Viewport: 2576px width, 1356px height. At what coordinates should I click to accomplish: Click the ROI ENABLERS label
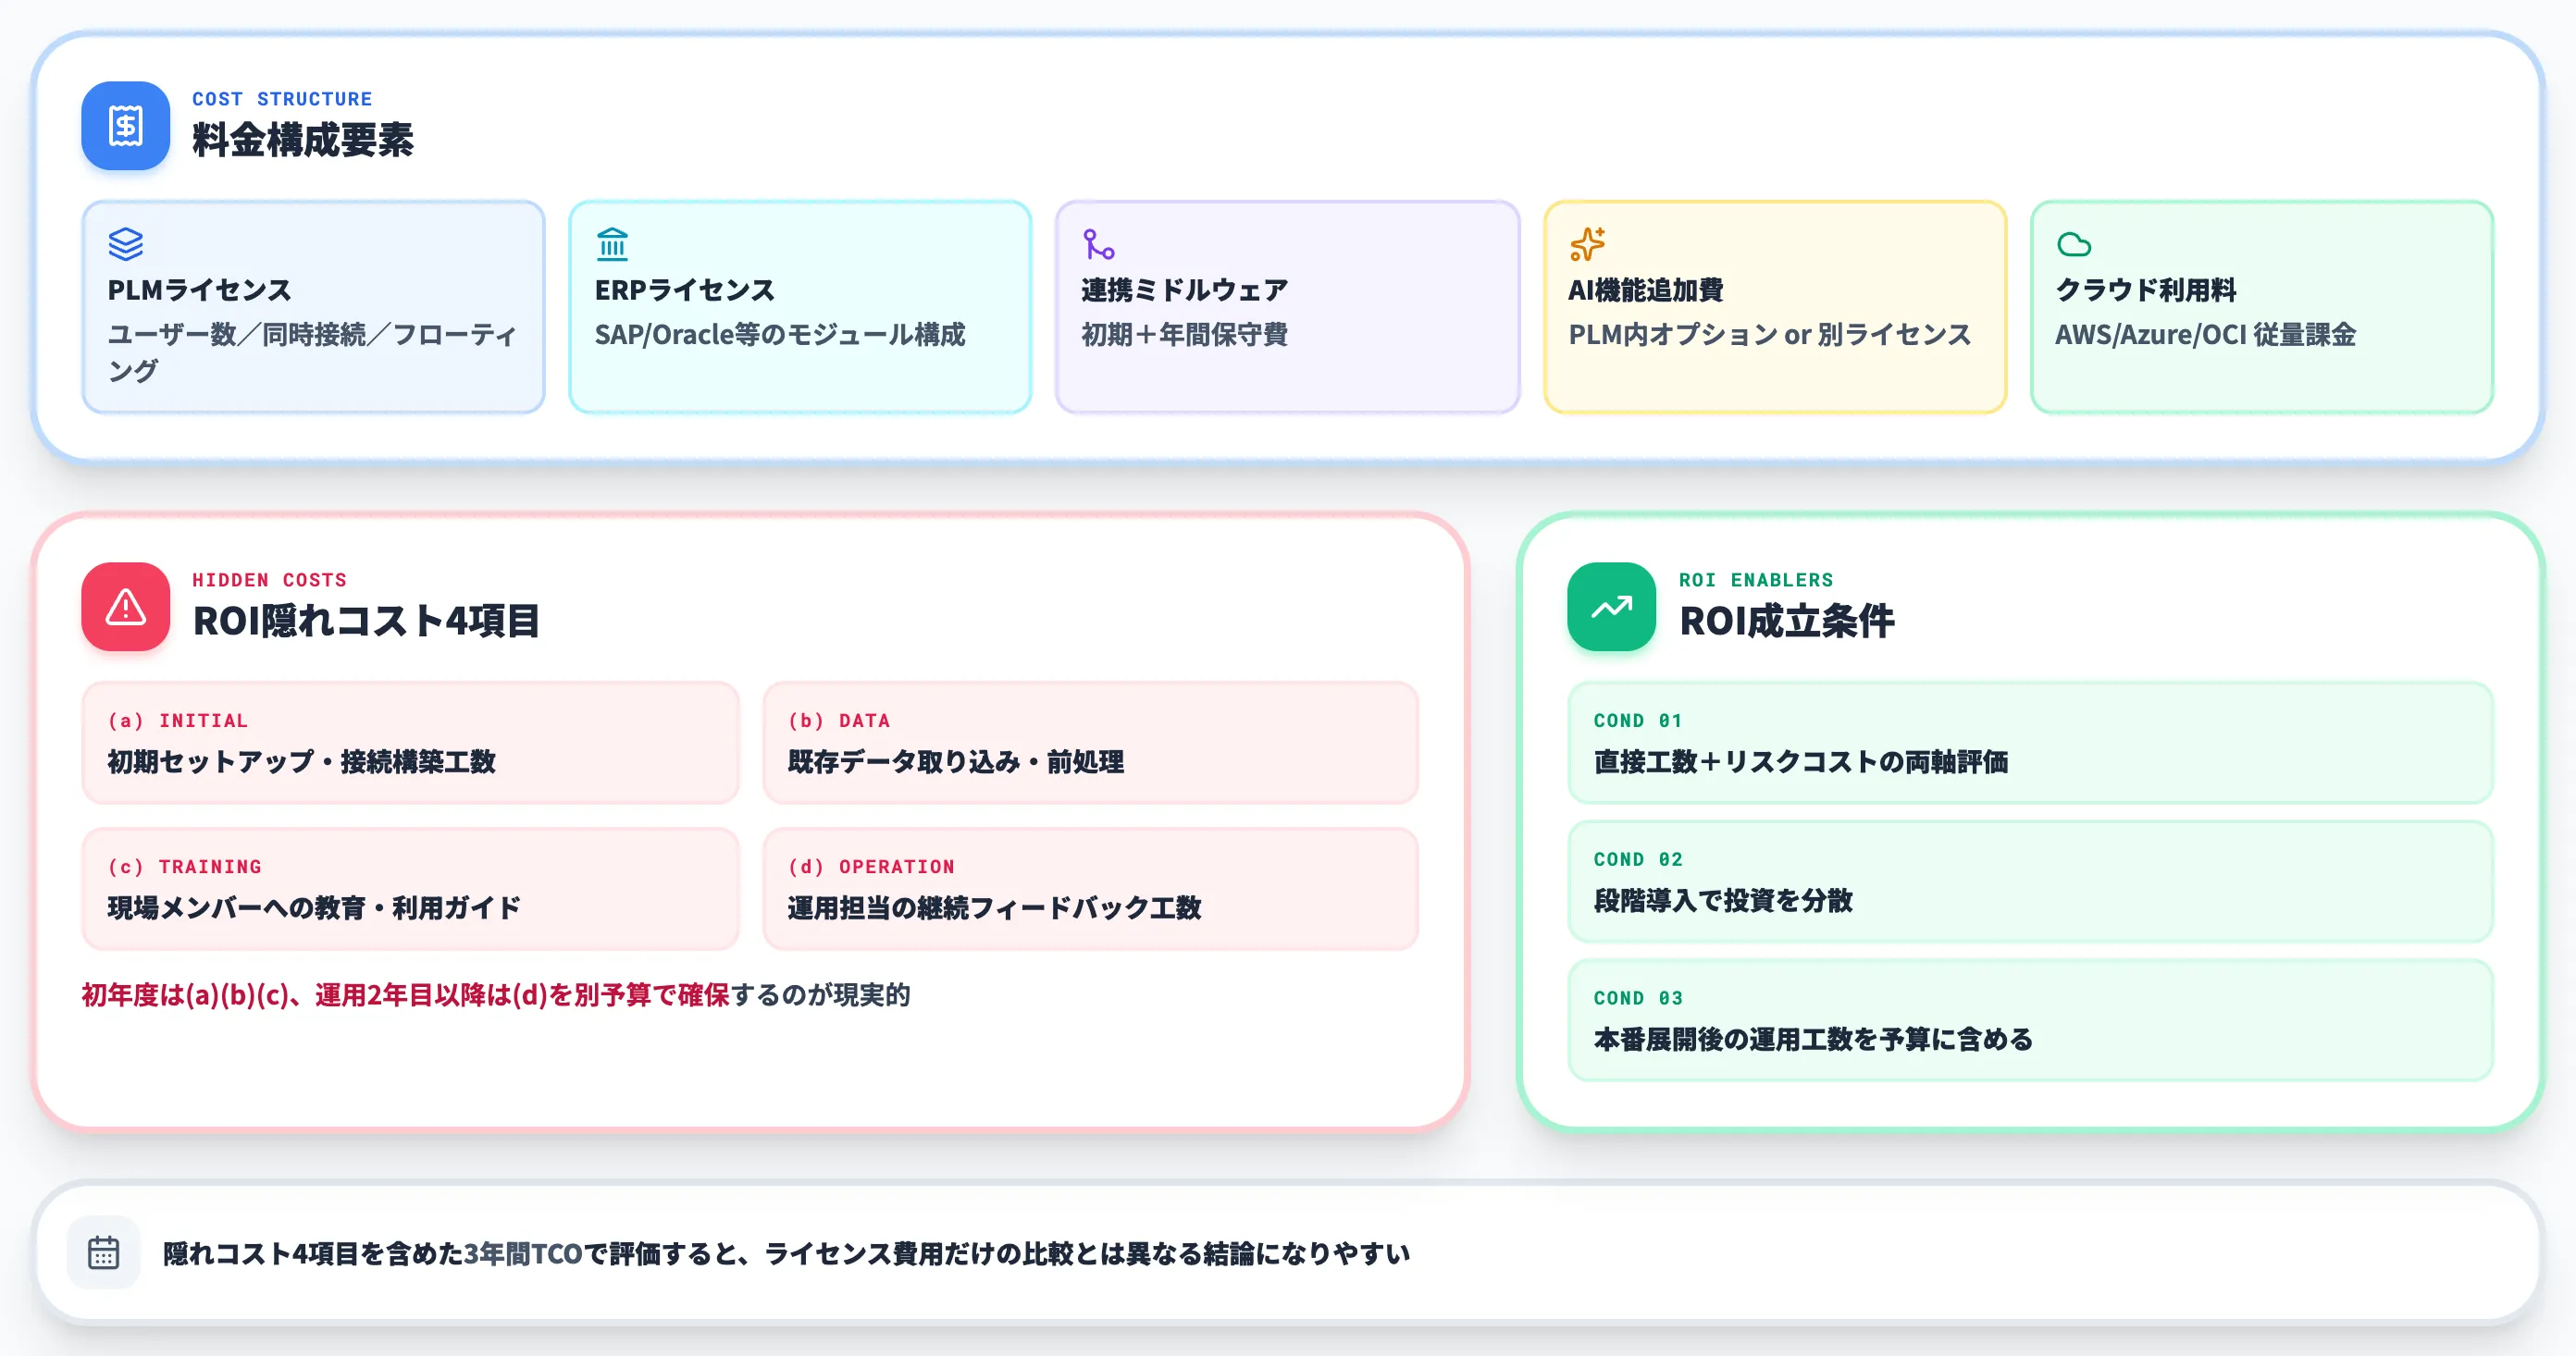[1756, 580]
